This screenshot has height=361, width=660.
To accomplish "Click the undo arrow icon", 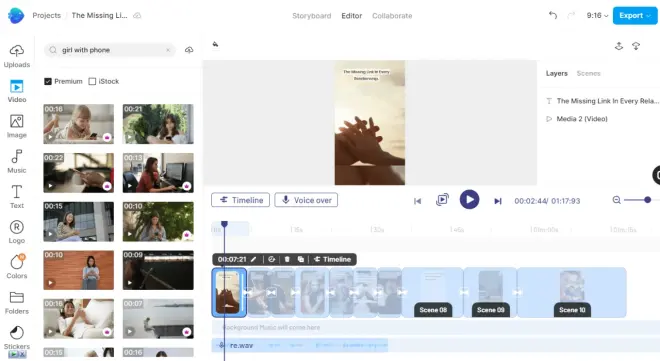I will coord(553,16).
